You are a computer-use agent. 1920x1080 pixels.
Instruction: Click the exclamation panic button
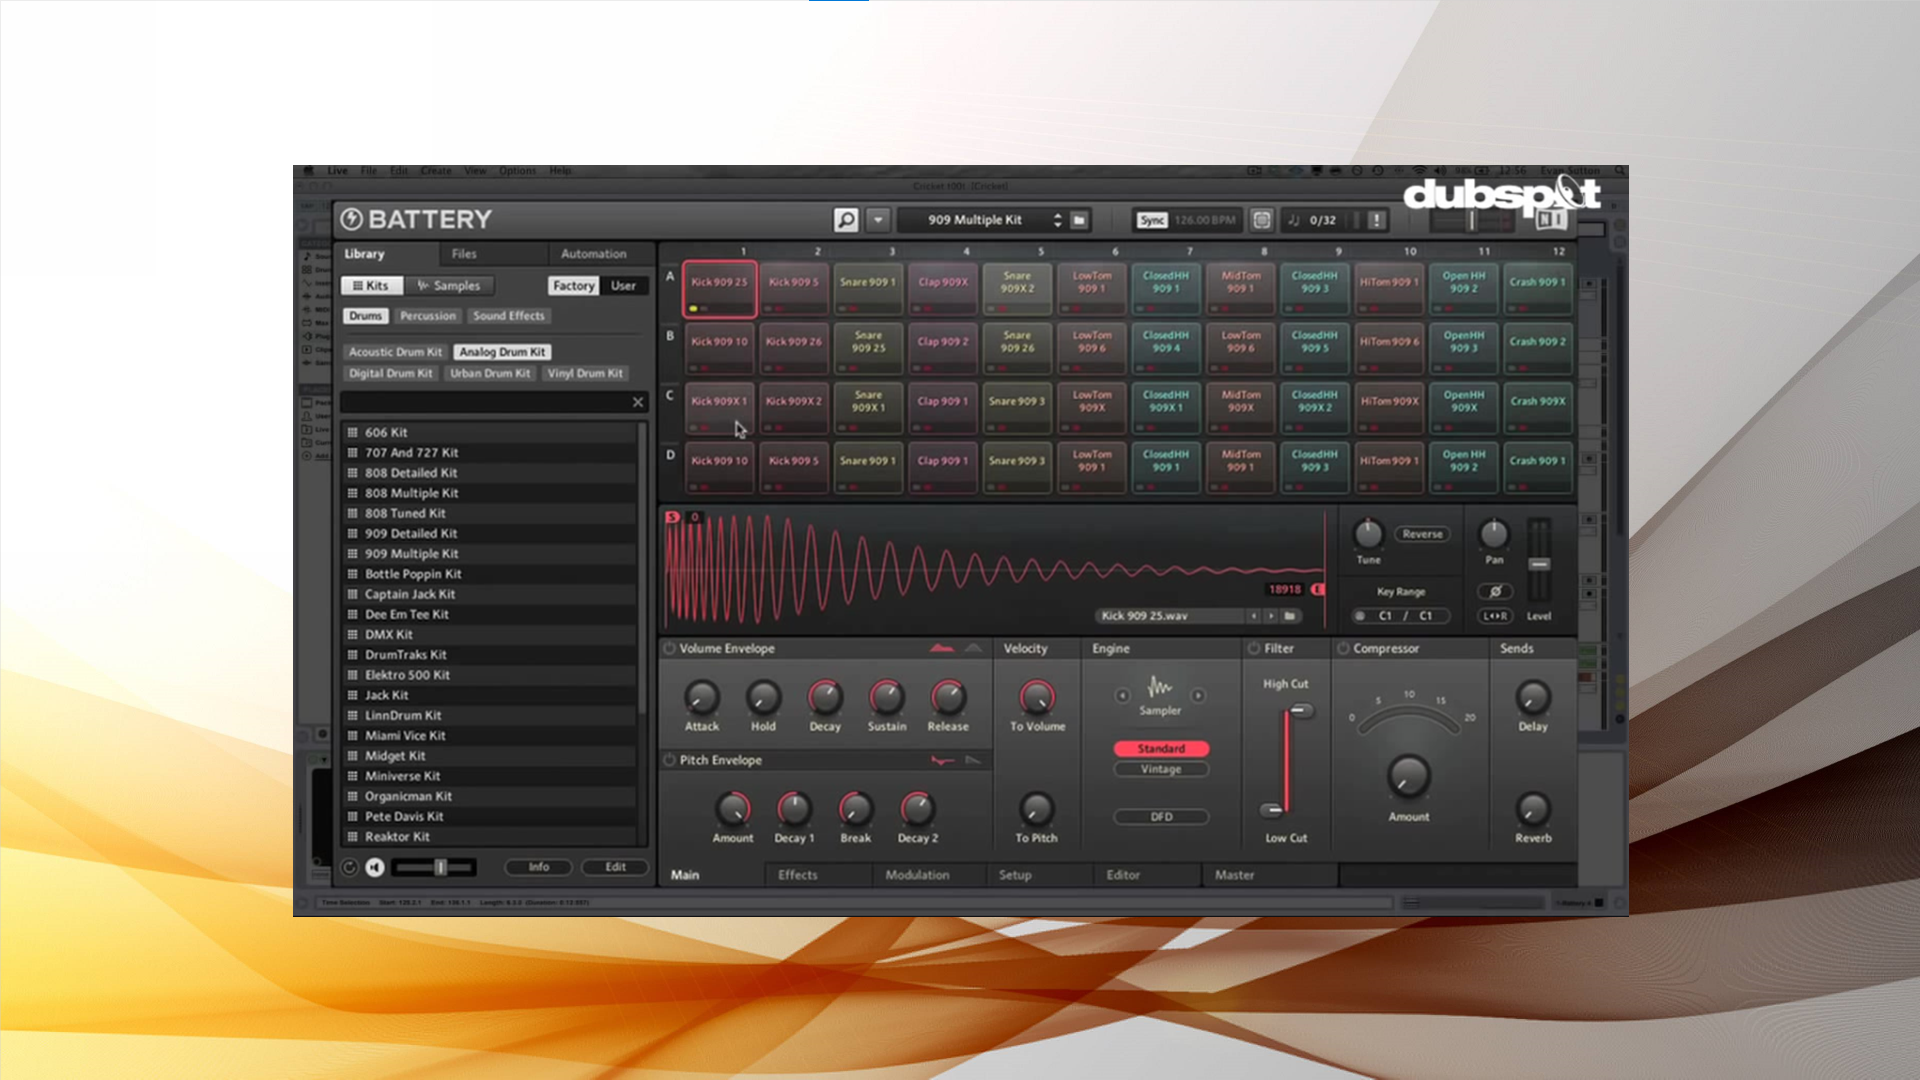coord(1376,220)
